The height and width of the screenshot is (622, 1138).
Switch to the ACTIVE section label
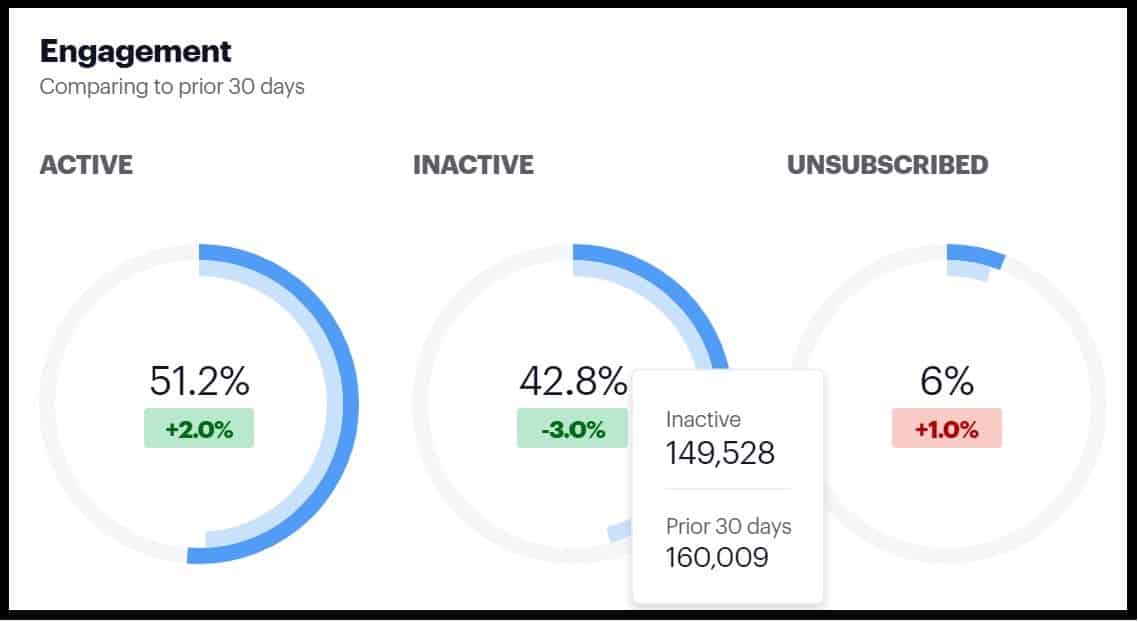point(85,165)
